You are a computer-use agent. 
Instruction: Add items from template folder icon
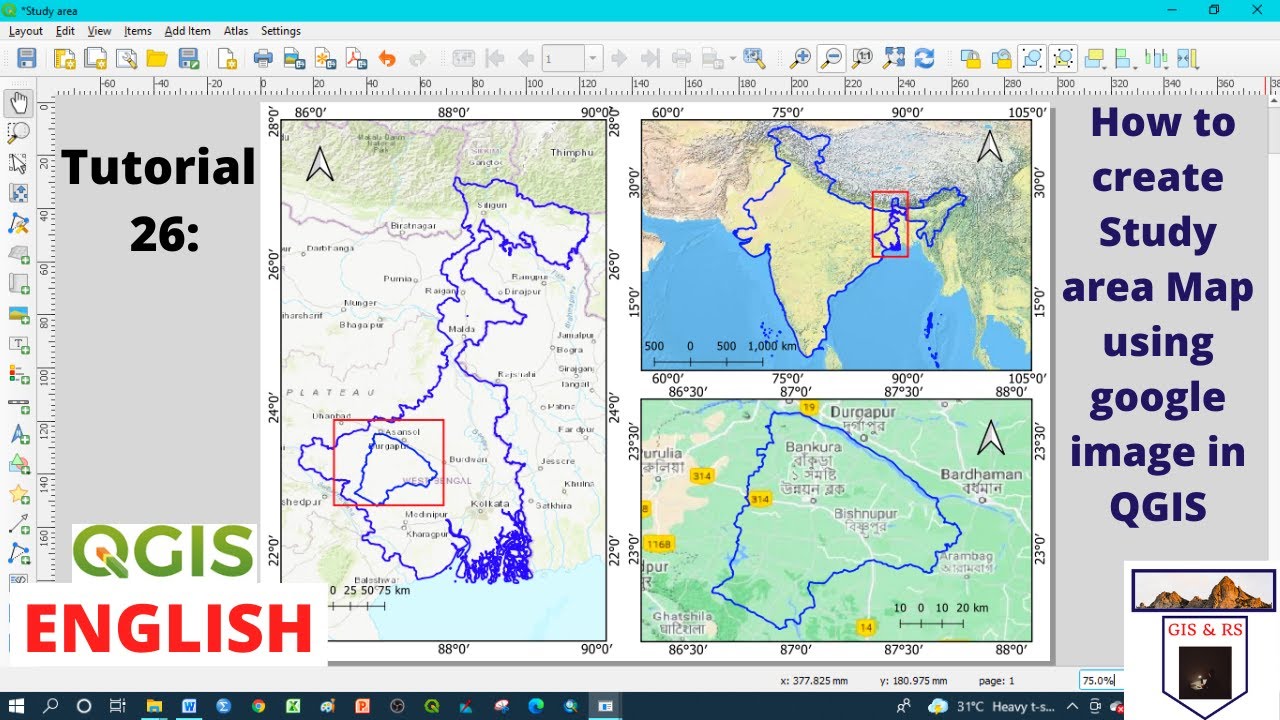point(157,58)
